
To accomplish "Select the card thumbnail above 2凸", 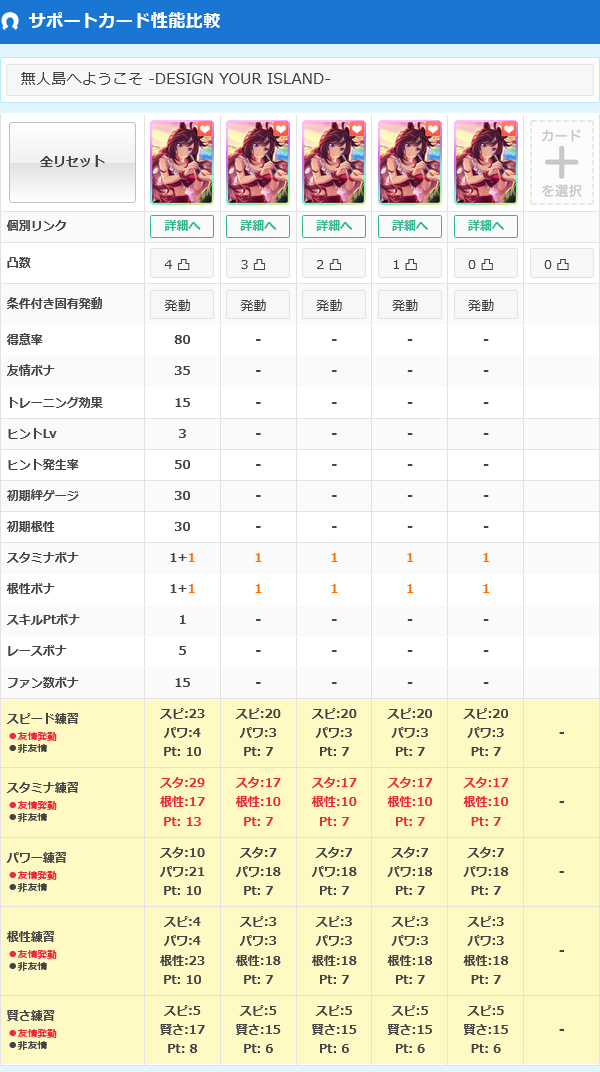I will pyautogui.click(x=333, y=163).
